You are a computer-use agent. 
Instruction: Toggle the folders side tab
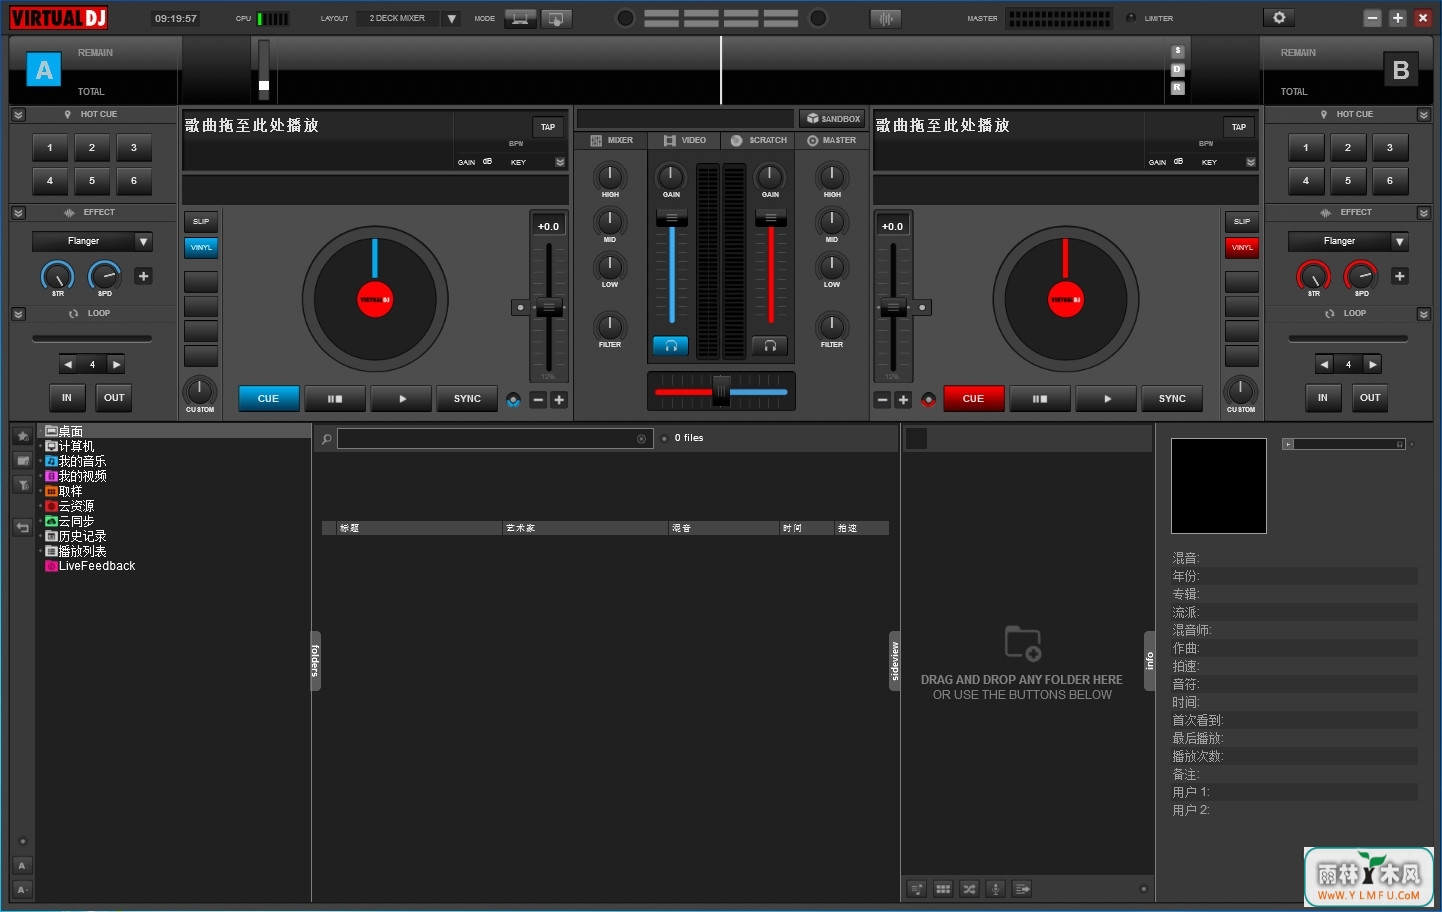click(x=315, y=661)
